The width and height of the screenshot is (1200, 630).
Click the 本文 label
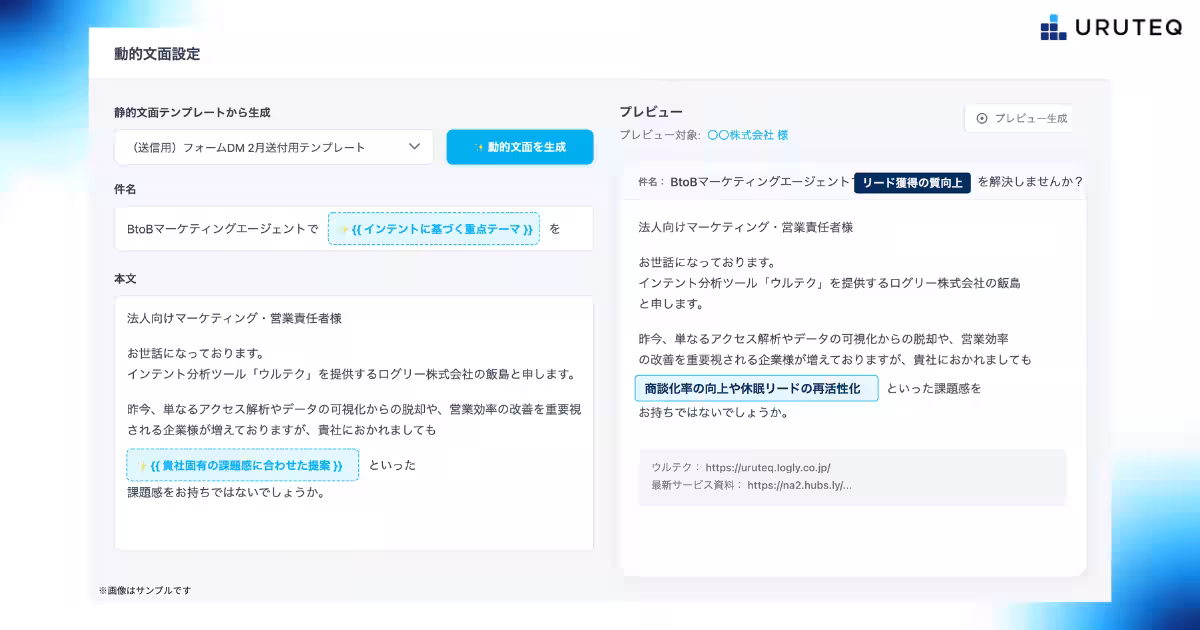tap(125, 278)
